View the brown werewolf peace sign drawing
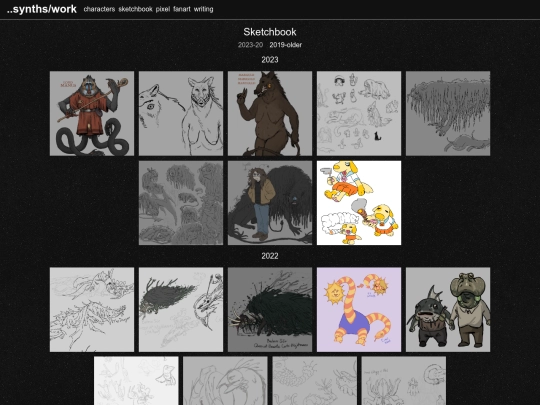Image resolution: width=540 pixels, height=405 pixels. tap(270, 113)
